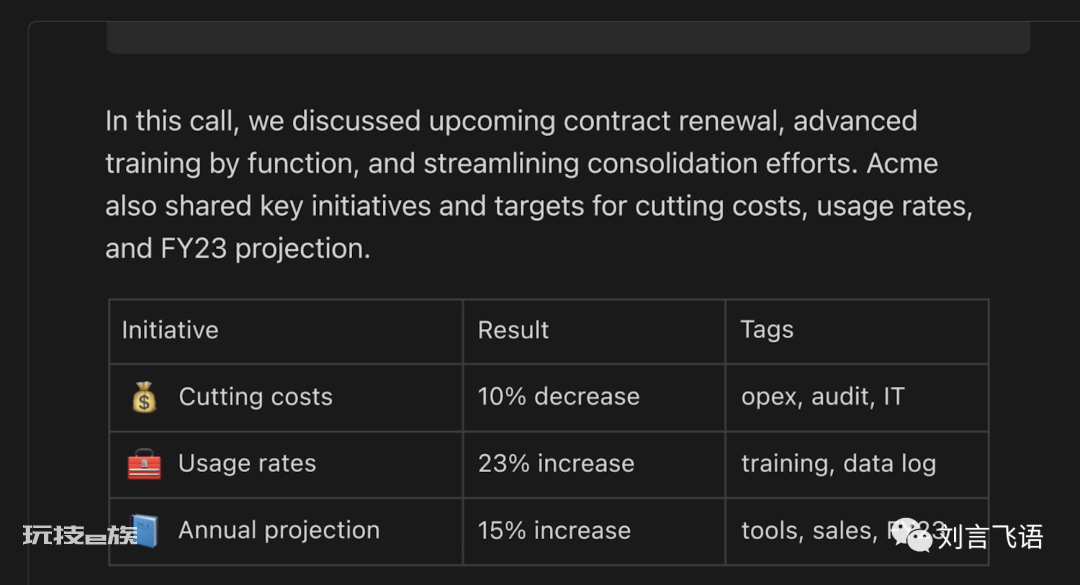Image resolution: width=1080 pixels, height=585 pixels.
Task: Click the tools, sales tags cell
Action: click(857, 531)
